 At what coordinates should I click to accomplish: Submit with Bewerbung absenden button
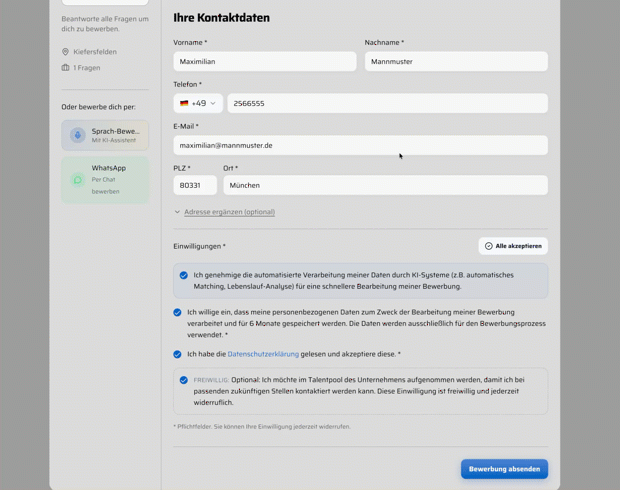(x=505, y=469)
